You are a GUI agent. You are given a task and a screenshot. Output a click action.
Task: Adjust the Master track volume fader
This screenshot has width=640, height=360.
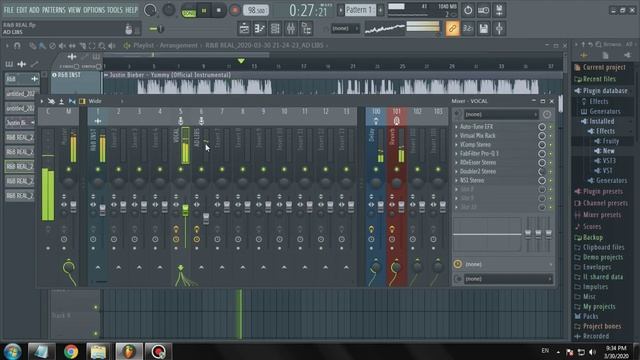click(73, 207)
